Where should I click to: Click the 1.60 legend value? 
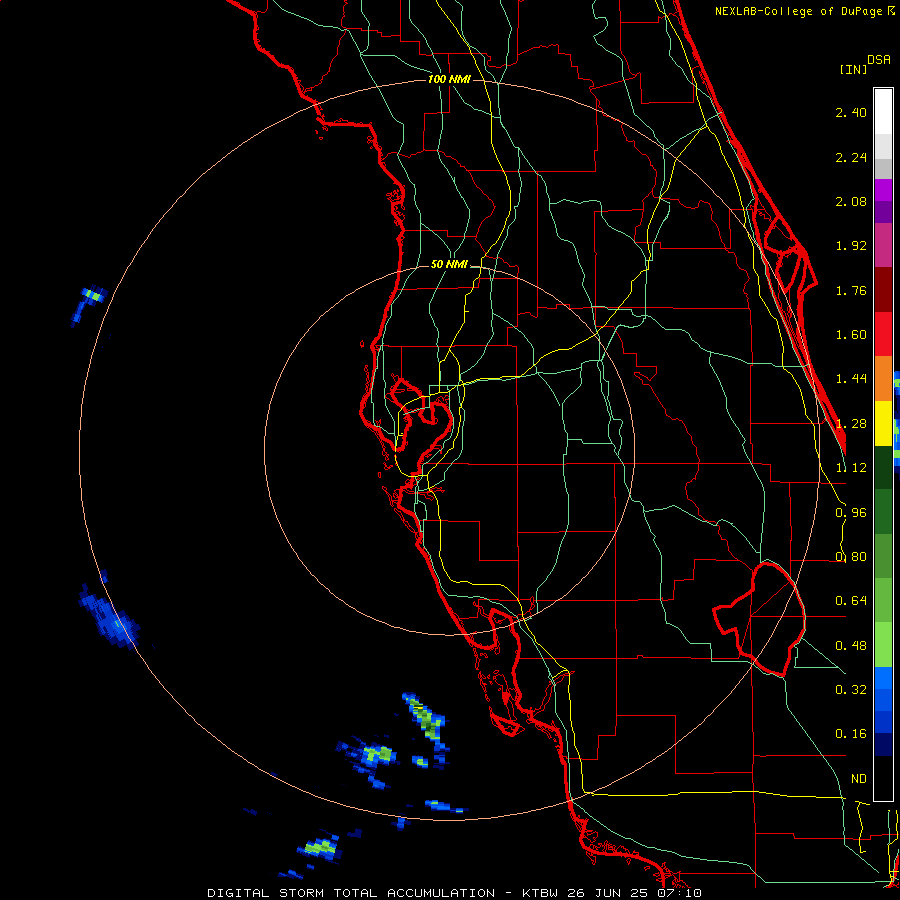click(851, 335)
